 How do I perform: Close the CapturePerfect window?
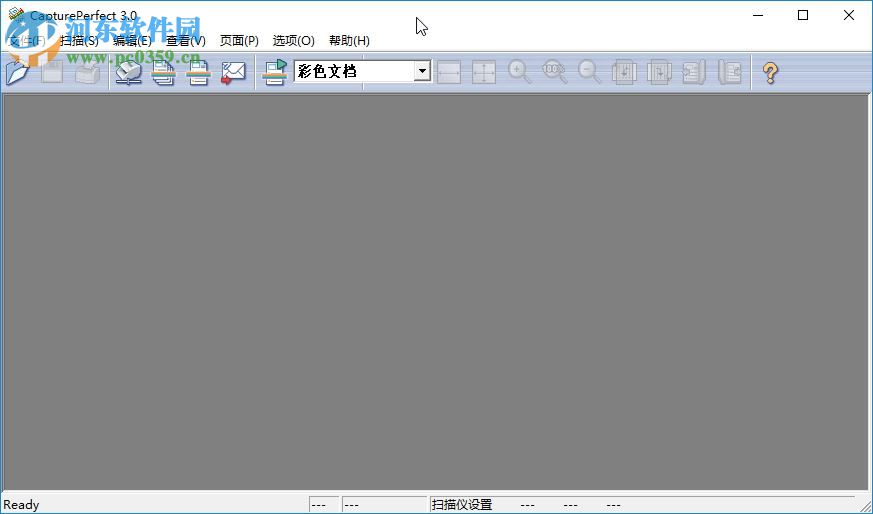coord(849,16)
